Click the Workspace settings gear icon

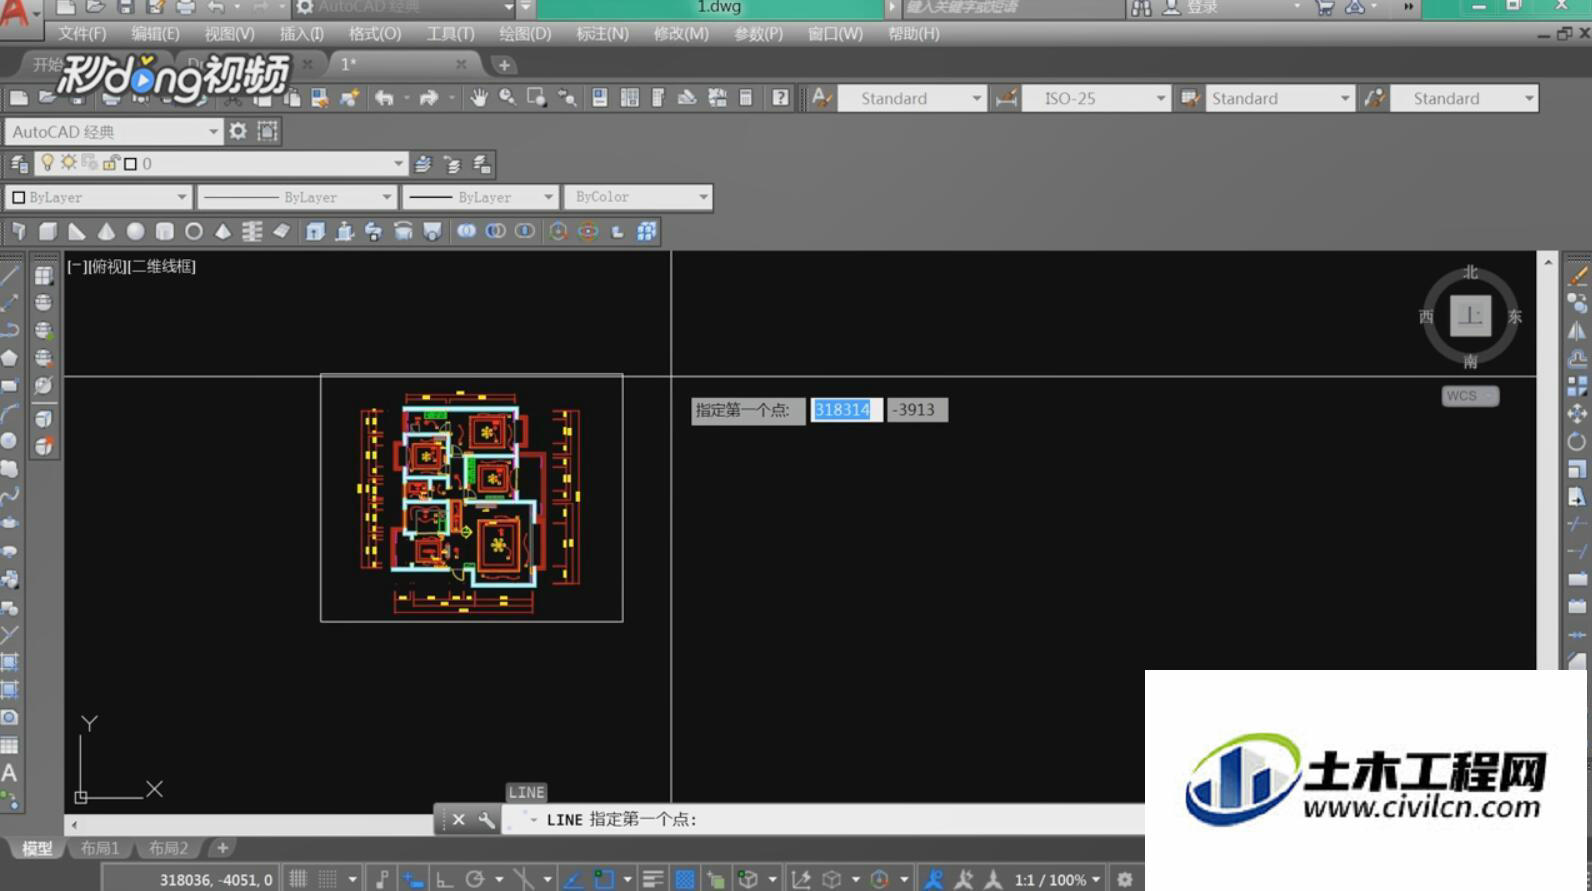(238, 131)
